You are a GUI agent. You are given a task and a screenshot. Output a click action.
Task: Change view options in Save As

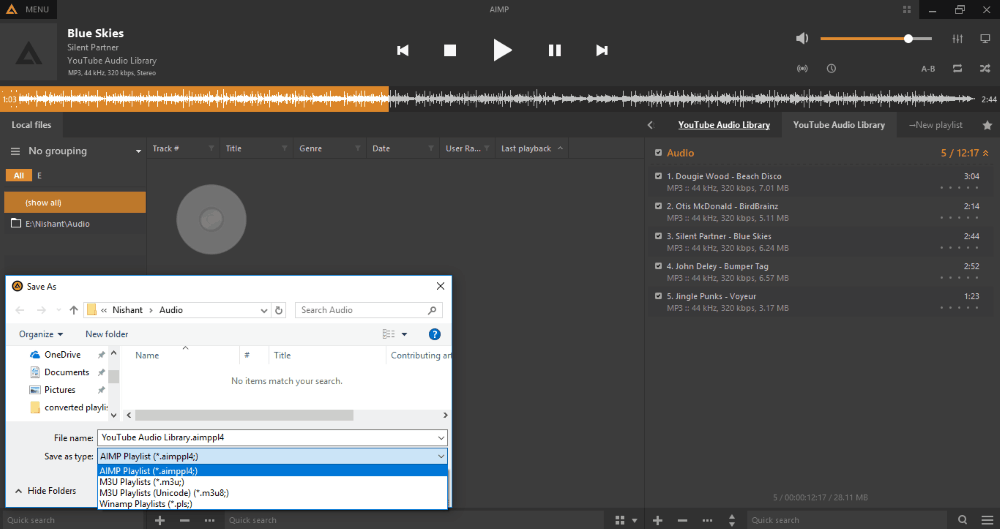[394, 334]
